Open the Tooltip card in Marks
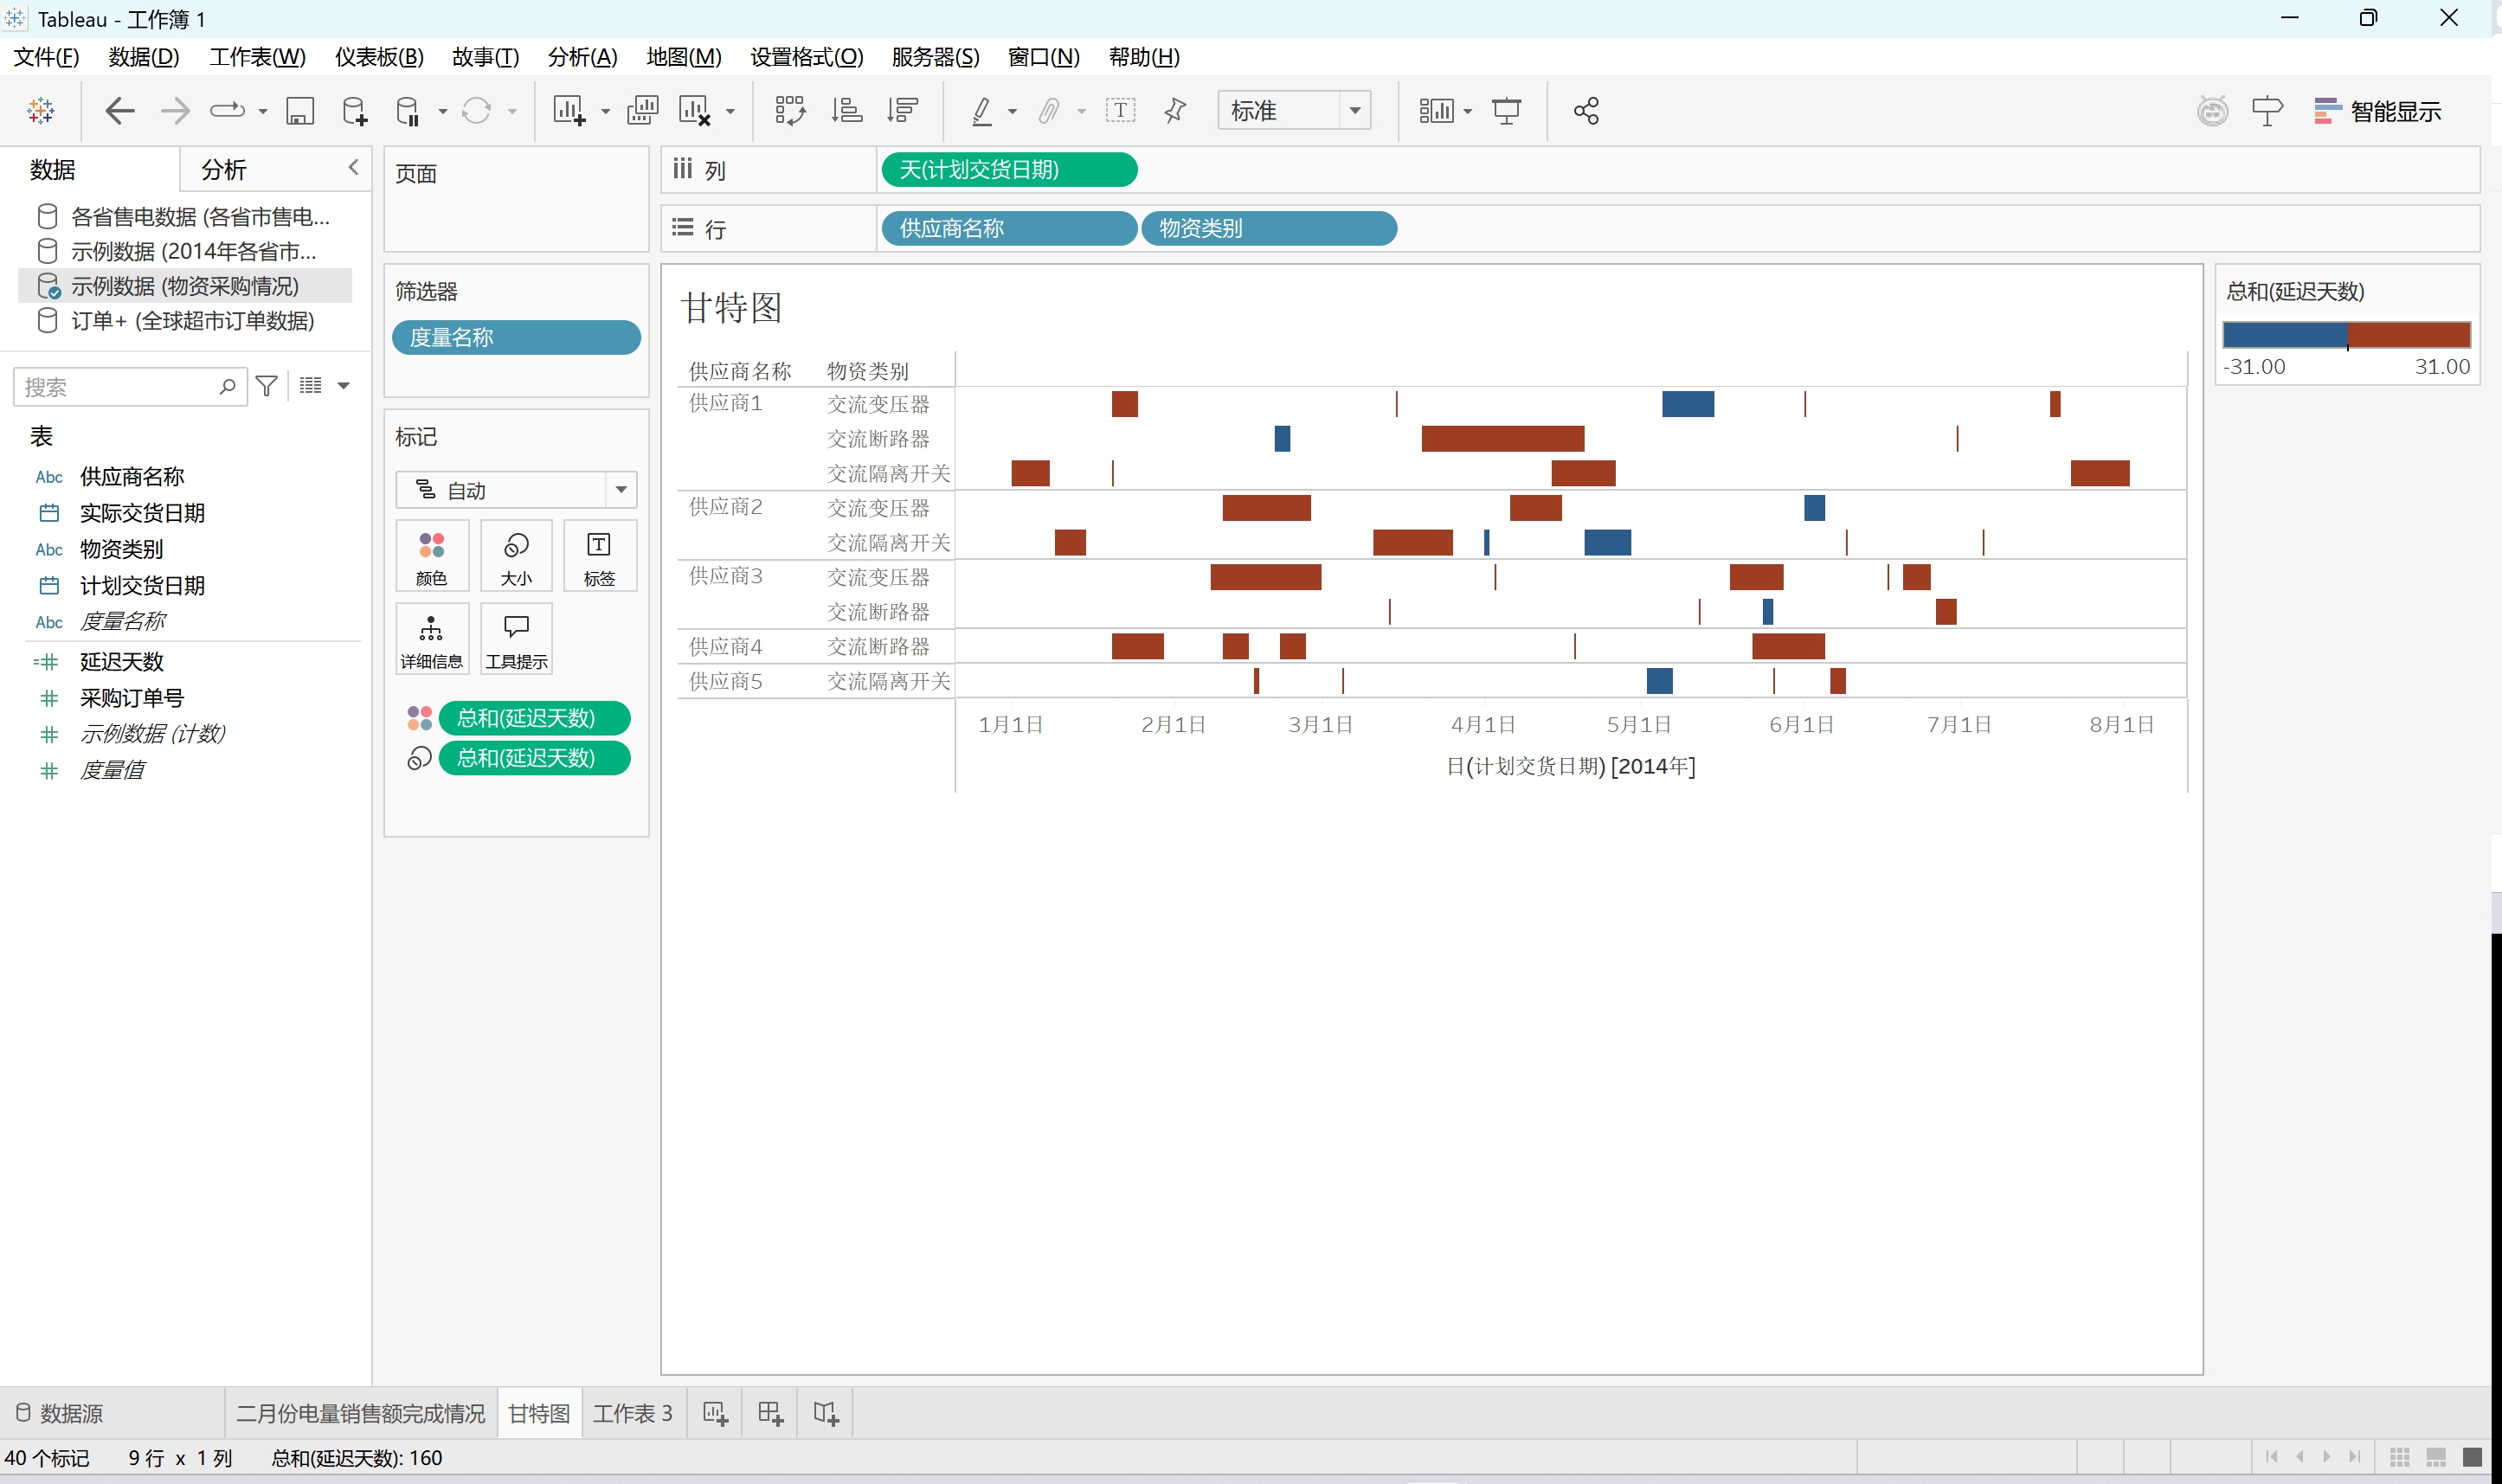2502x1484 pixels. pyautogui.click(x=516, y=640)
